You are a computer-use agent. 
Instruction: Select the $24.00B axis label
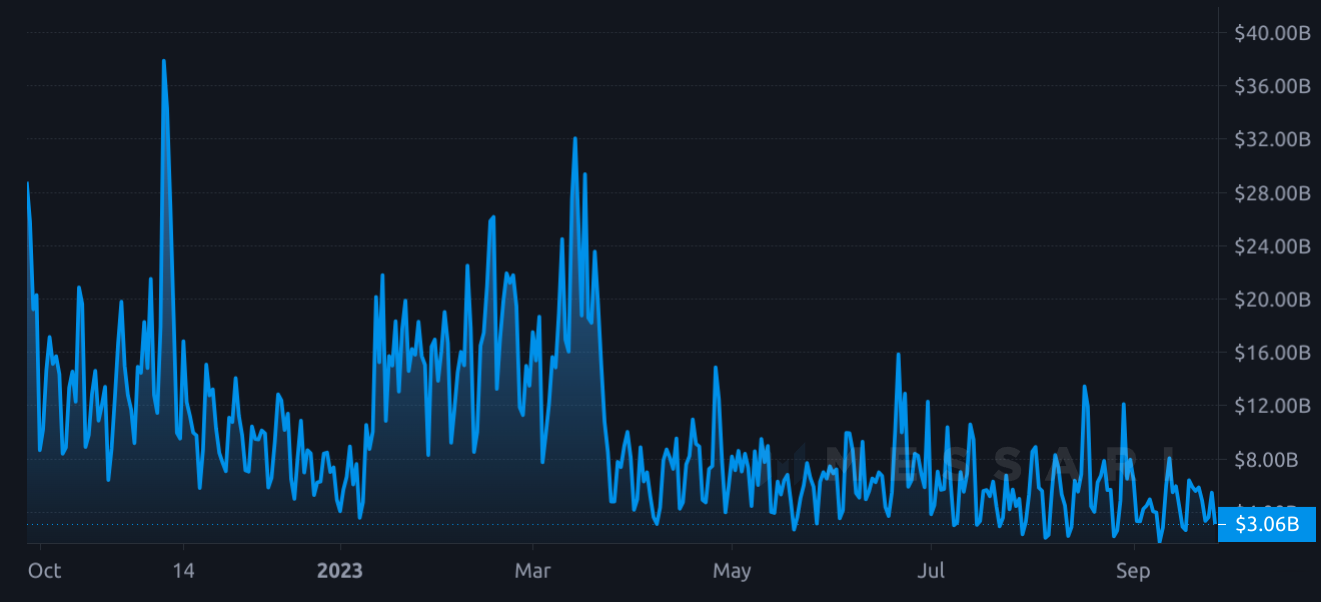(1272, 246)
